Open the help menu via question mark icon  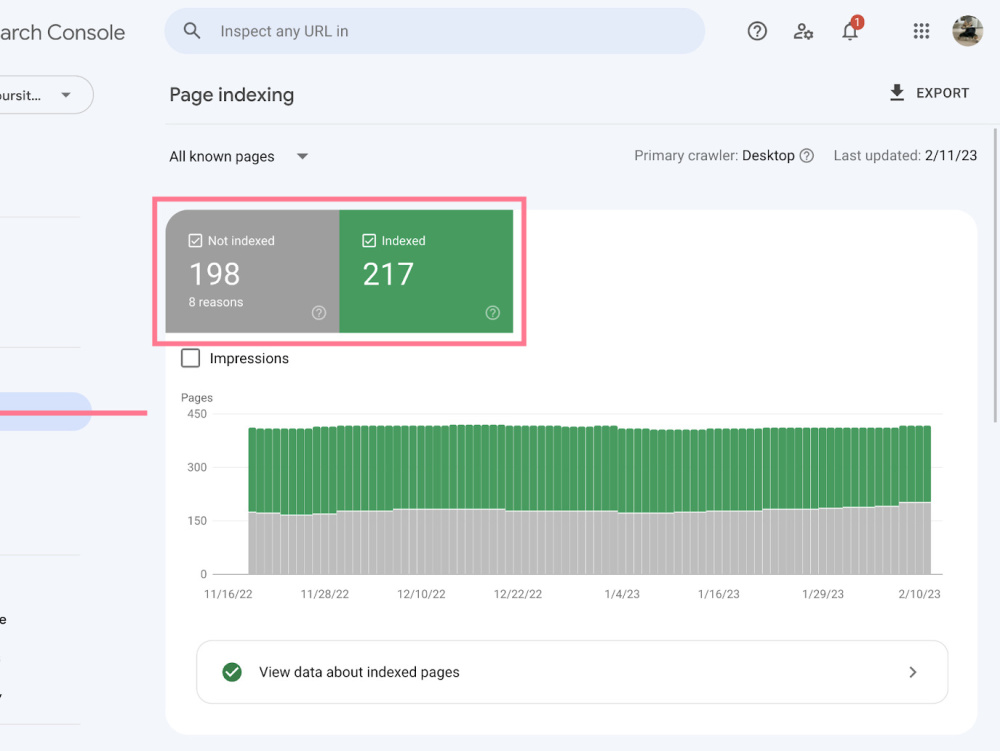coord(757,31)
